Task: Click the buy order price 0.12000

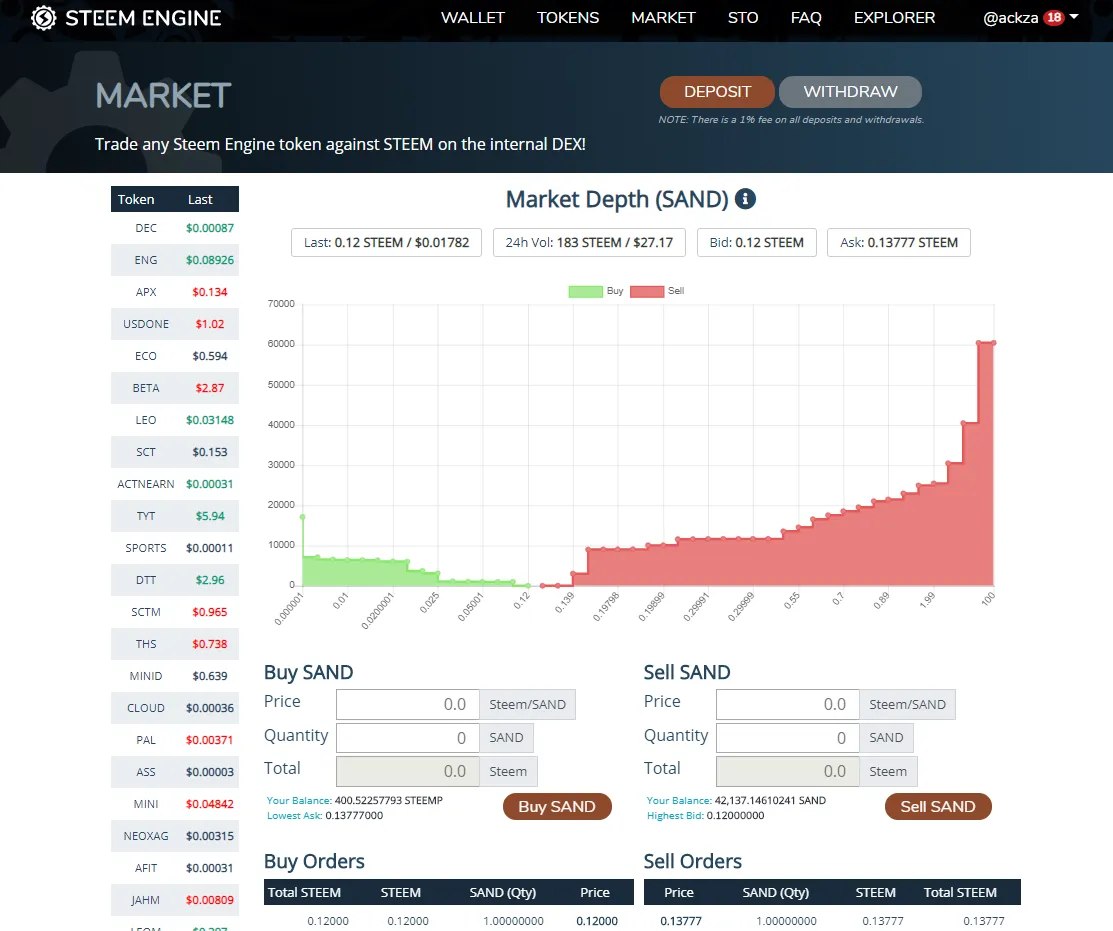Action: click(x=597, y=920)
